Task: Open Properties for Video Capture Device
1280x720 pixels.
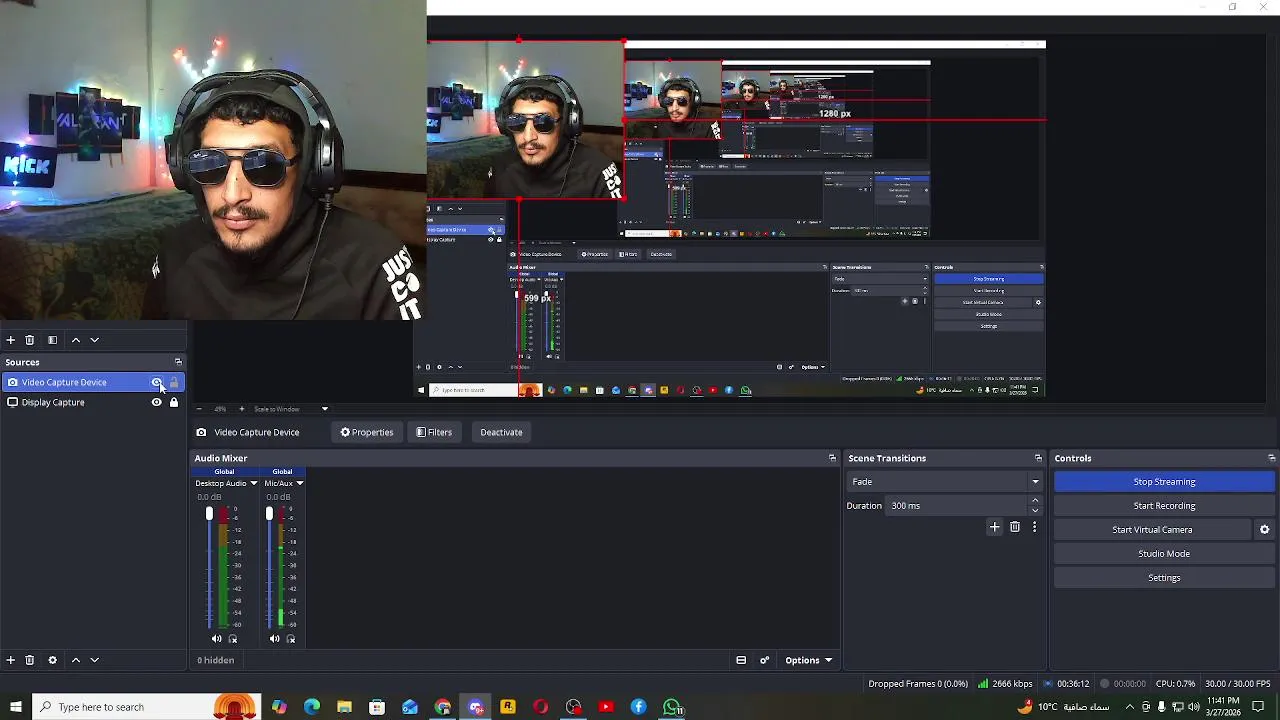Action: click(x=367, y=432)
